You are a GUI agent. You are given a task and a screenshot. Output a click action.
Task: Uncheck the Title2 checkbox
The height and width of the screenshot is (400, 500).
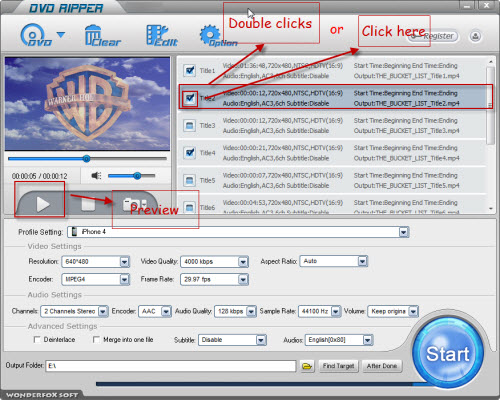click(190, 98)
